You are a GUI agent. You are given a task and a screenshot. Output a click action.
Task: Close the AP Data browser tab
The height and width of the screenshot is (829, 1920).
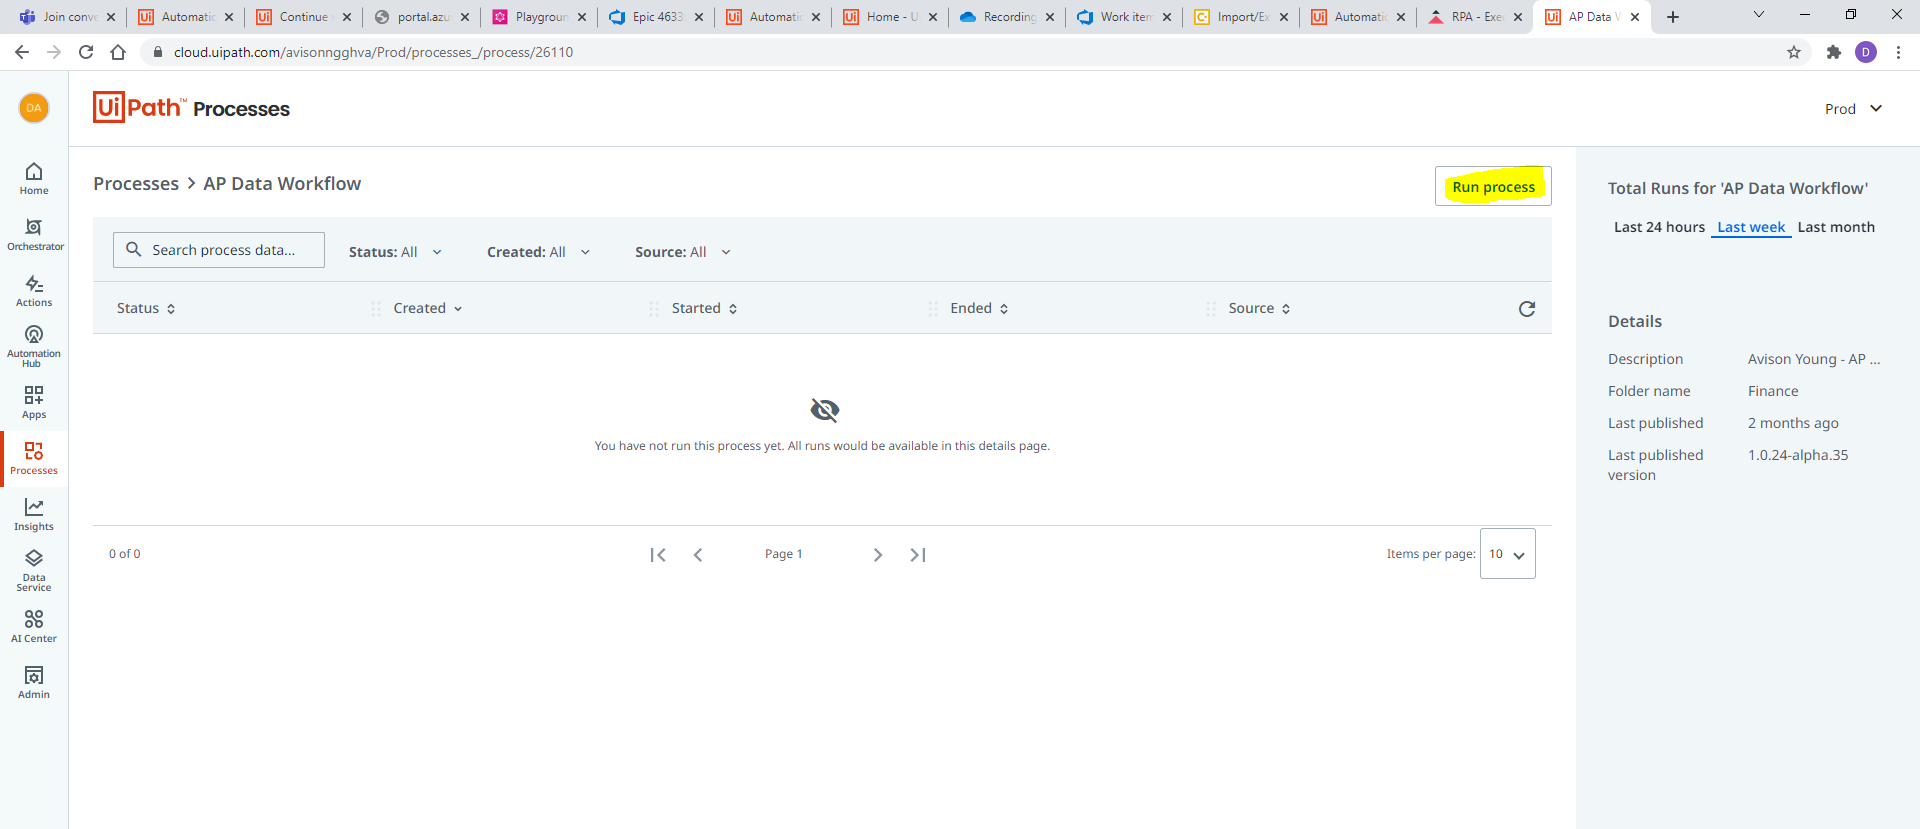point(1635,17)
